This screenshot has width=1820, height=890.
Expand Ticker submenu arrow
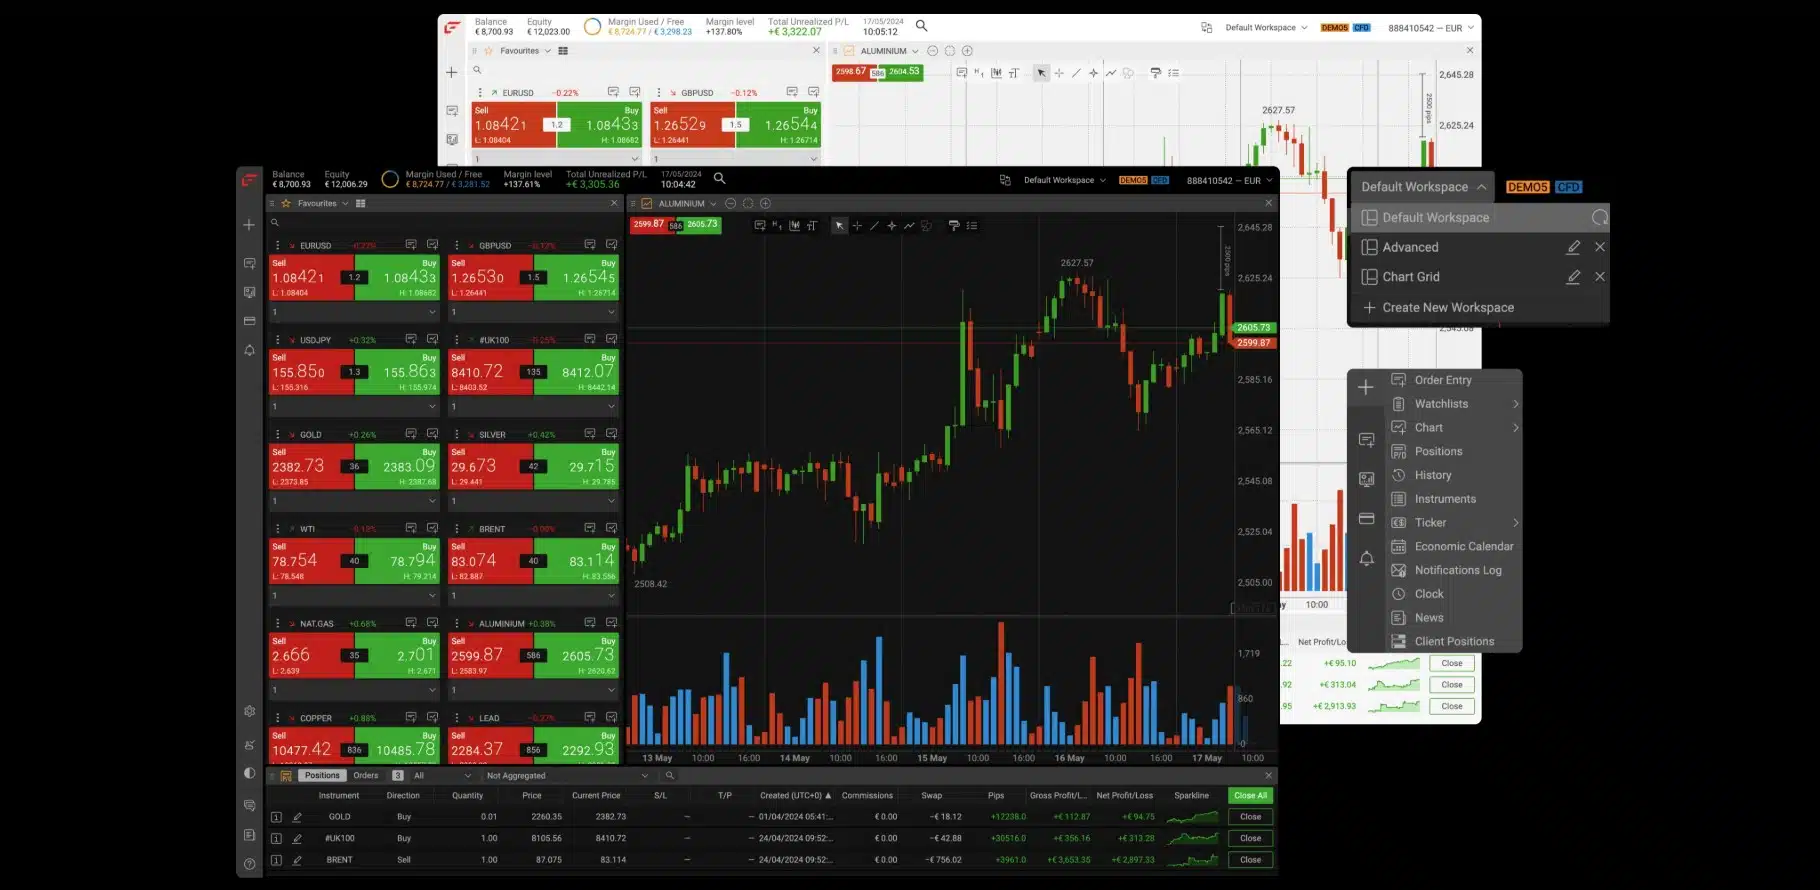pos(1515,523)
